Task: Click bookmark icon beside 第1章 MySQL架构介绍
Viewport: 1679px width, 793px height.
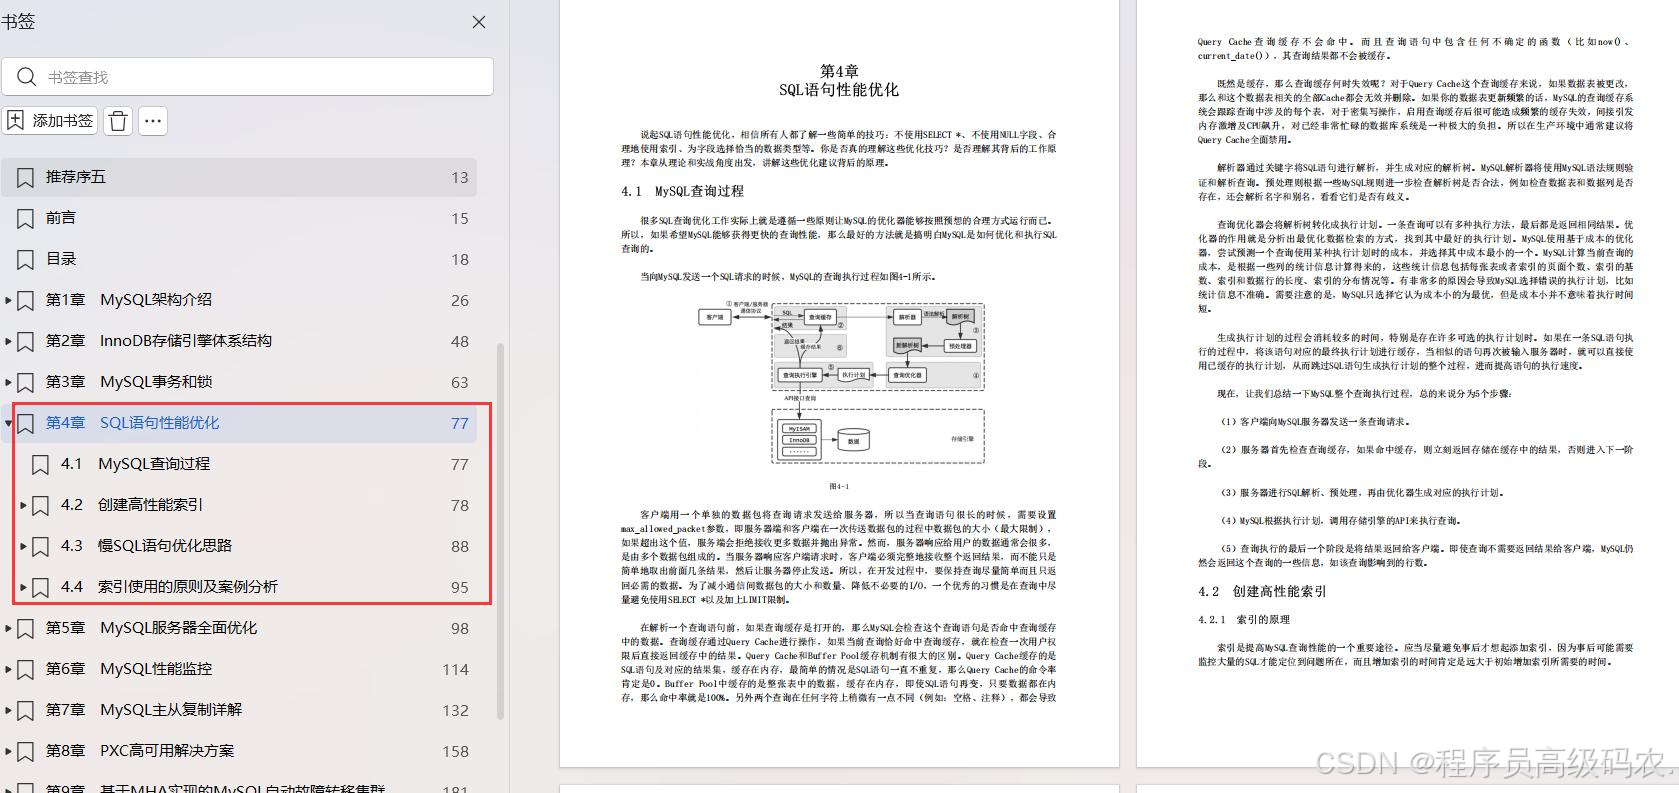Action: point(25,301)
